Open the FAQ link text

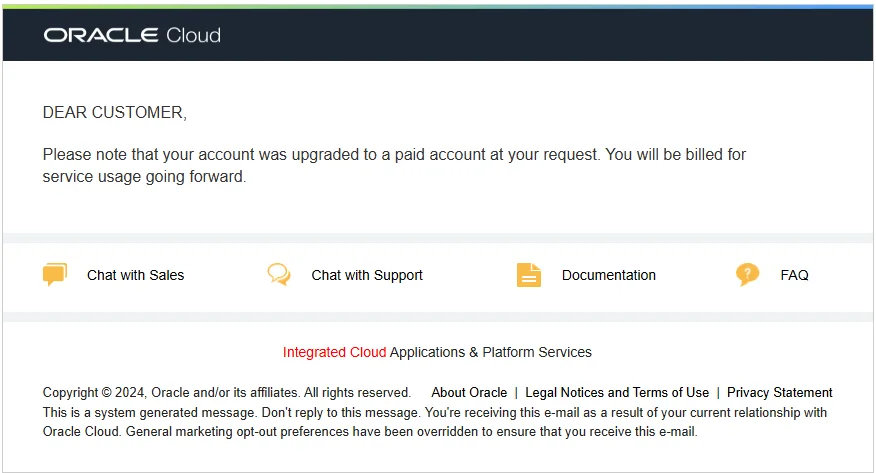click(x=794, y=275)
